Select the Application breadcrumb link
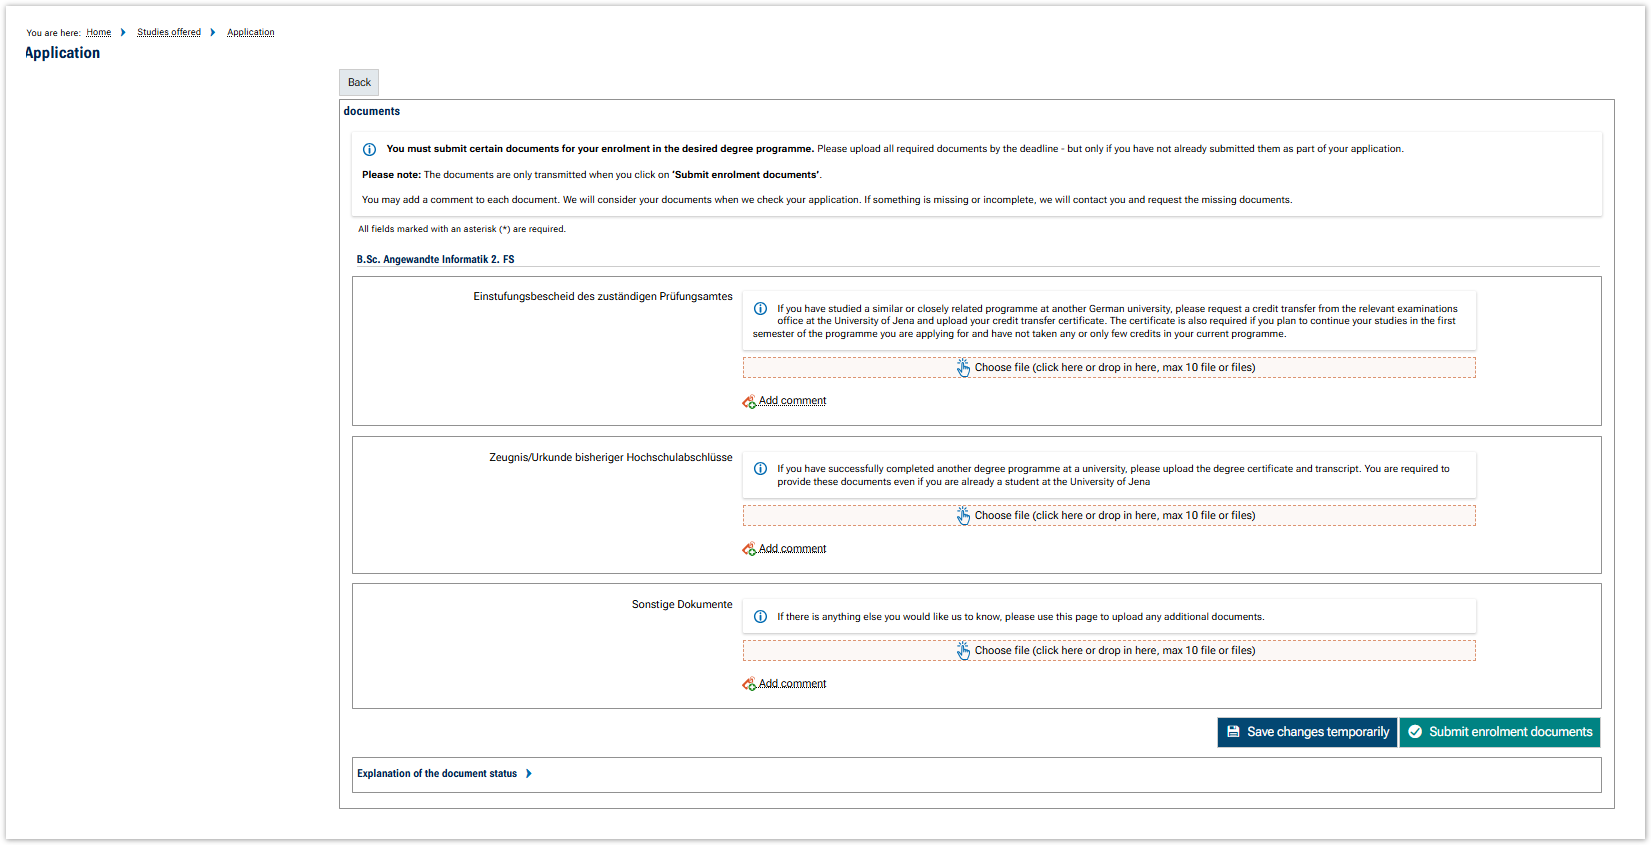1651x845 pixels. [250, 33]
